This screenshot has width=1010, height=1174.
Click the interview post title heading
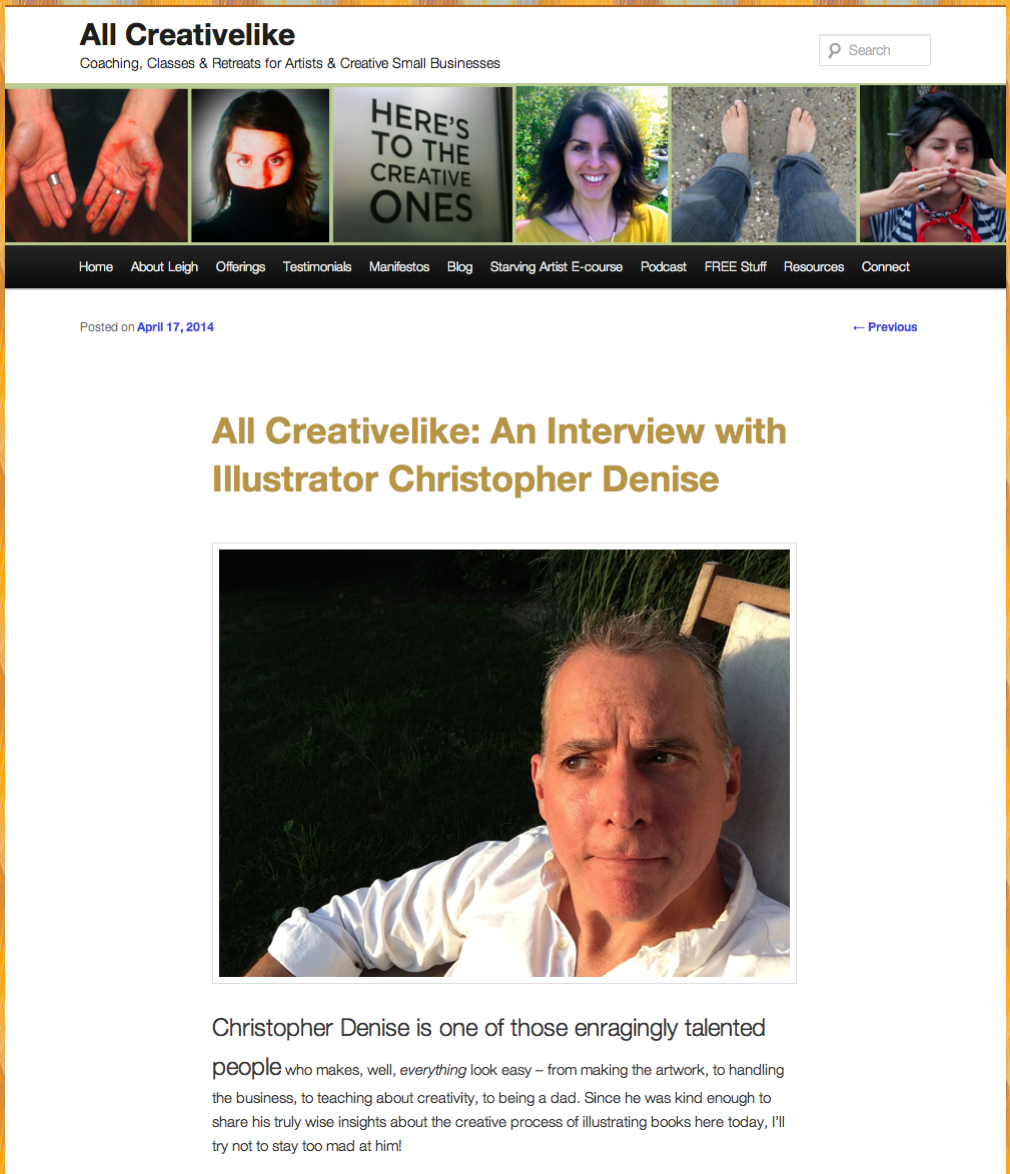coord(499,455)
